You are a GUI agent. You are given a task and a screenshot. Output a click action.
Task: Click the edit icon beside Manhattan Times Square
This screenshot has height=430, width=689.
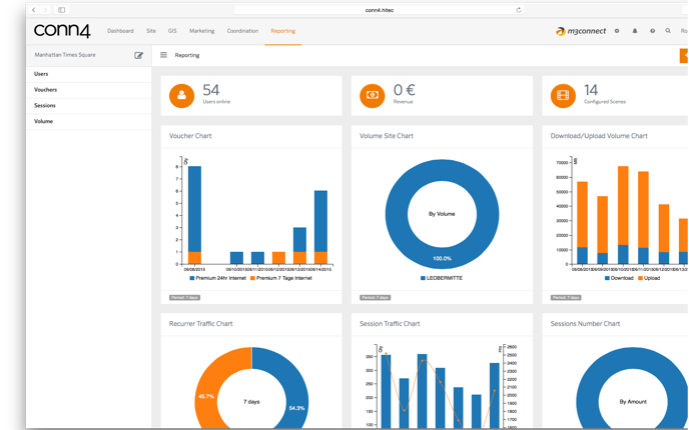(x=138, y=55)
